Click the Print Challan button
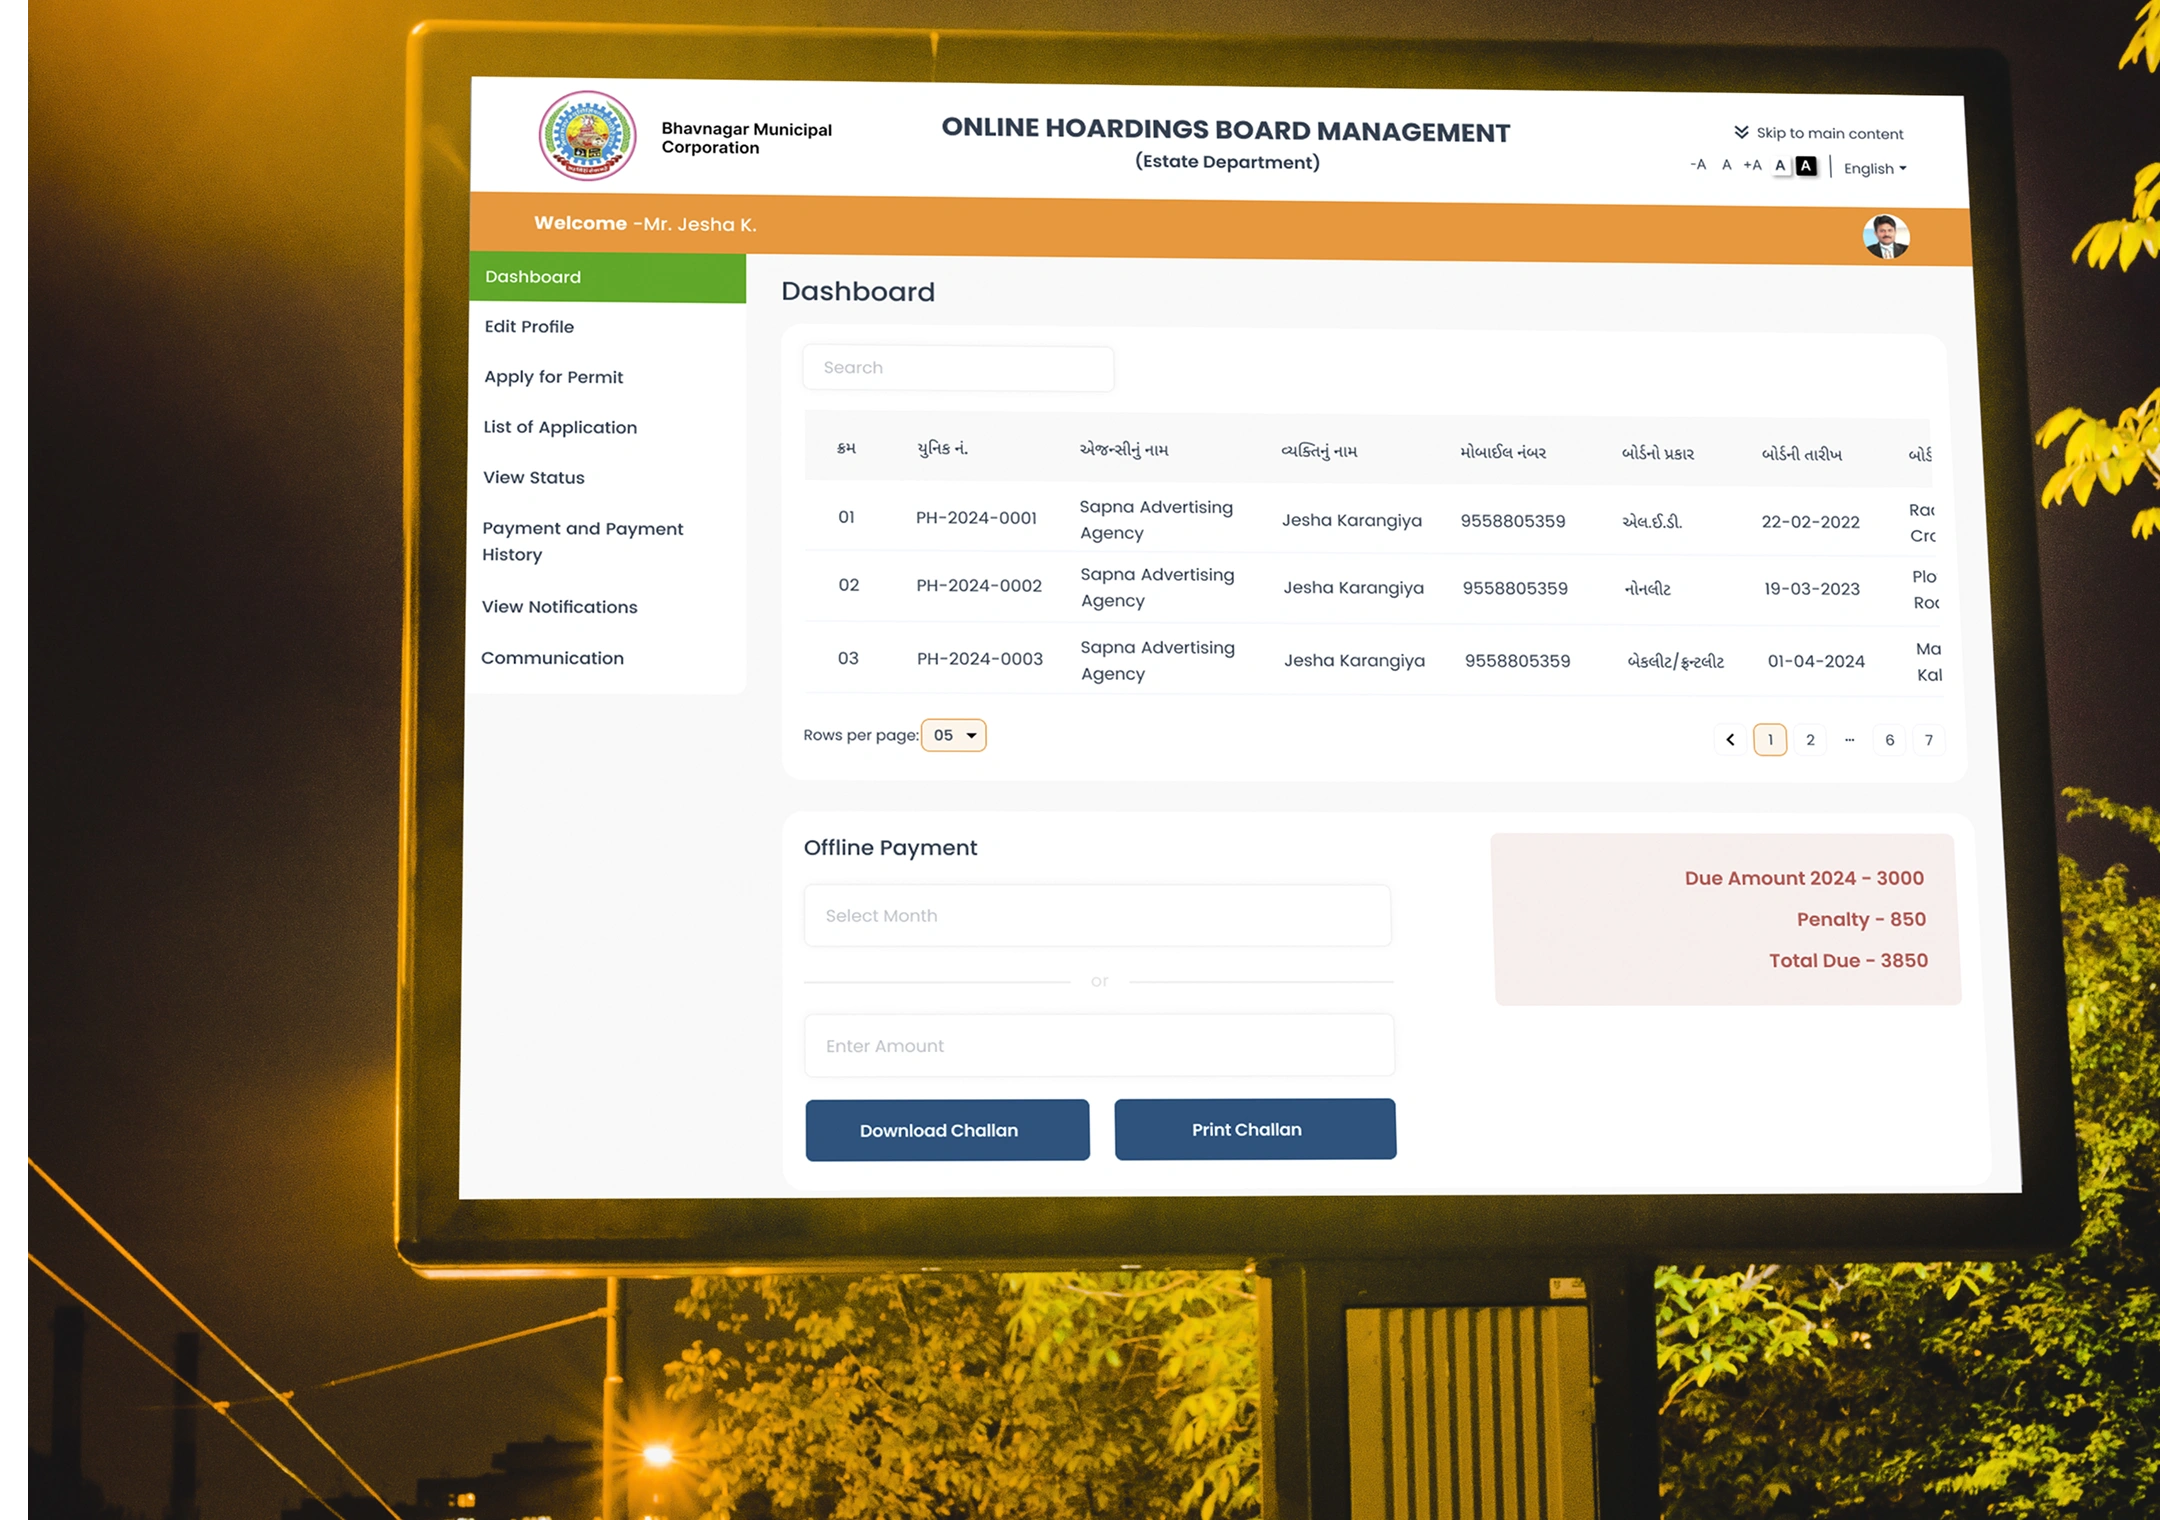The image size is (2160, 1520). [x=1255, y=1129]
